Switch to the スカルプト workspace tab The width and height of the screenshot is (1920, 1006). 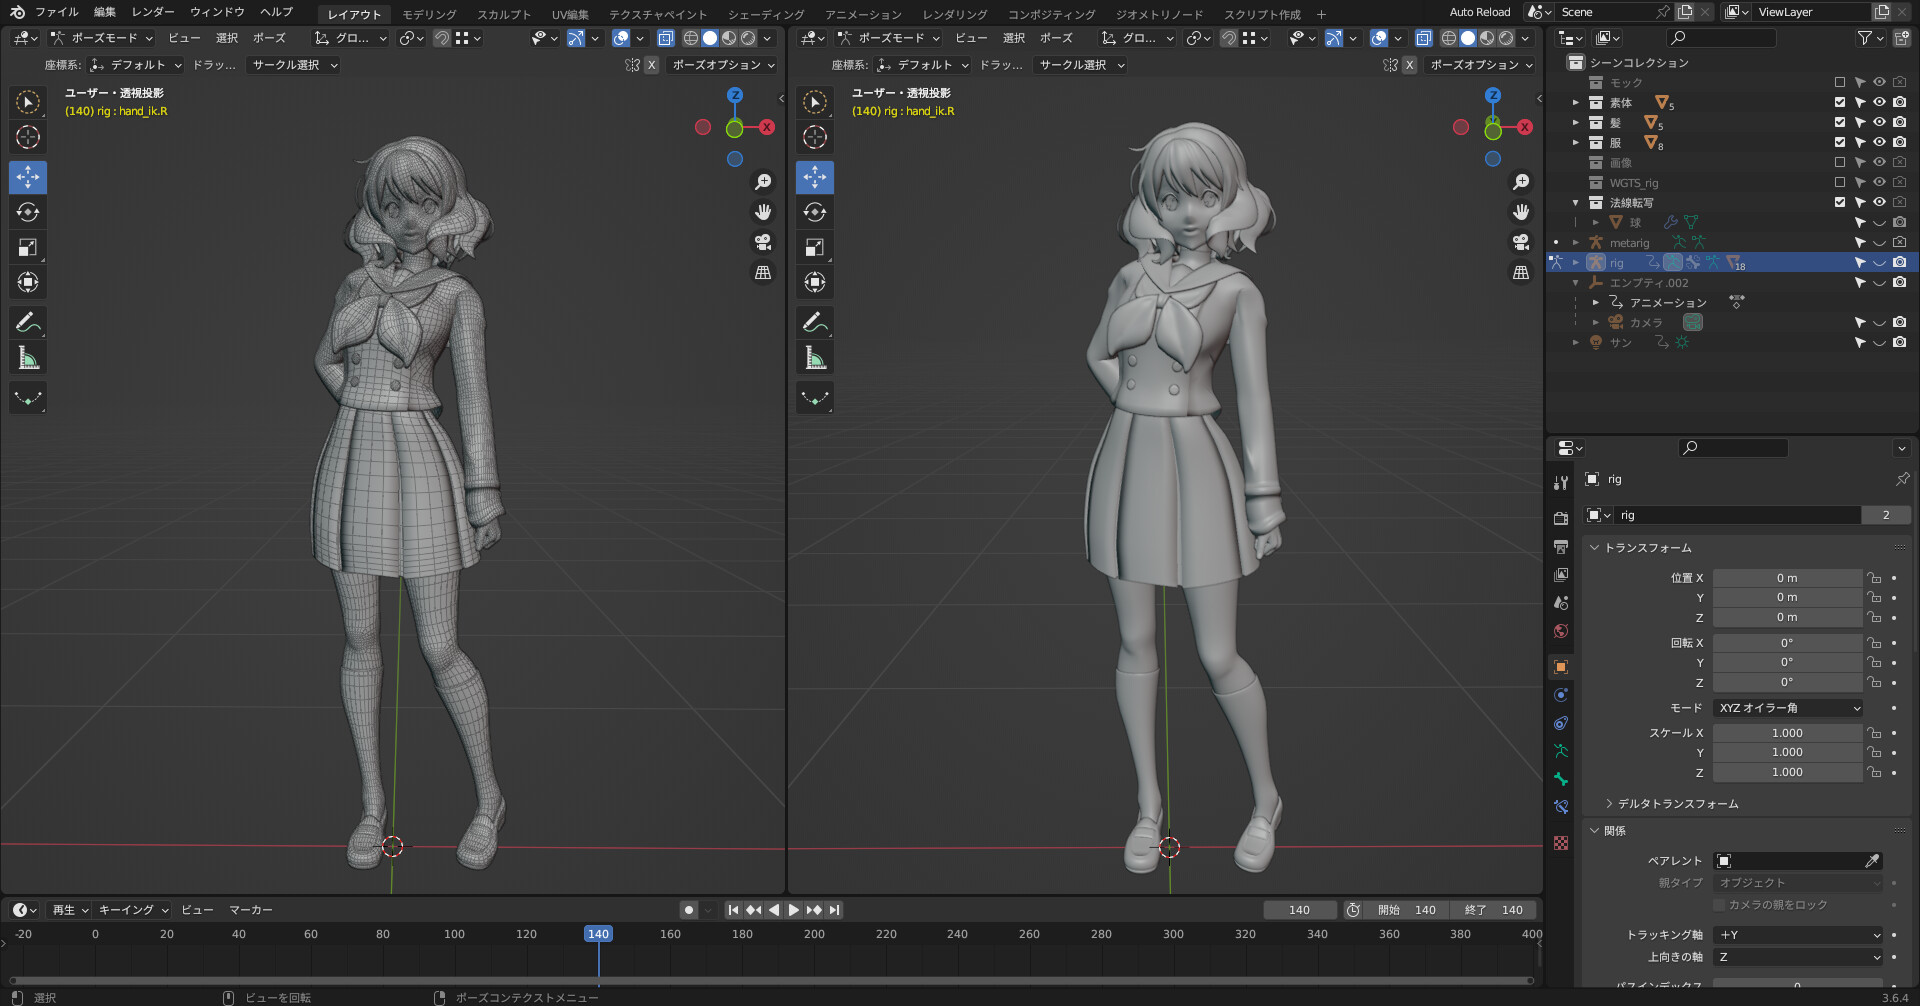504,14
